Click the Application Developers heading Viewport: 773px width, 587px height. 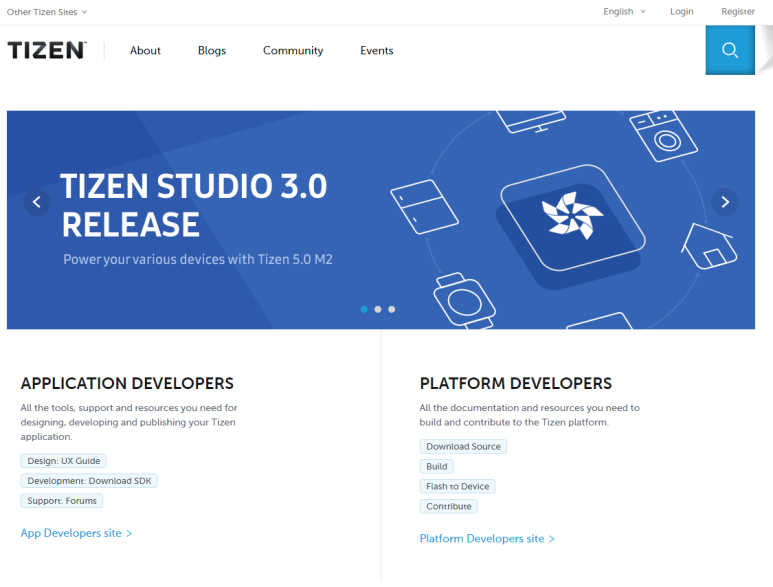coord(127,383)
